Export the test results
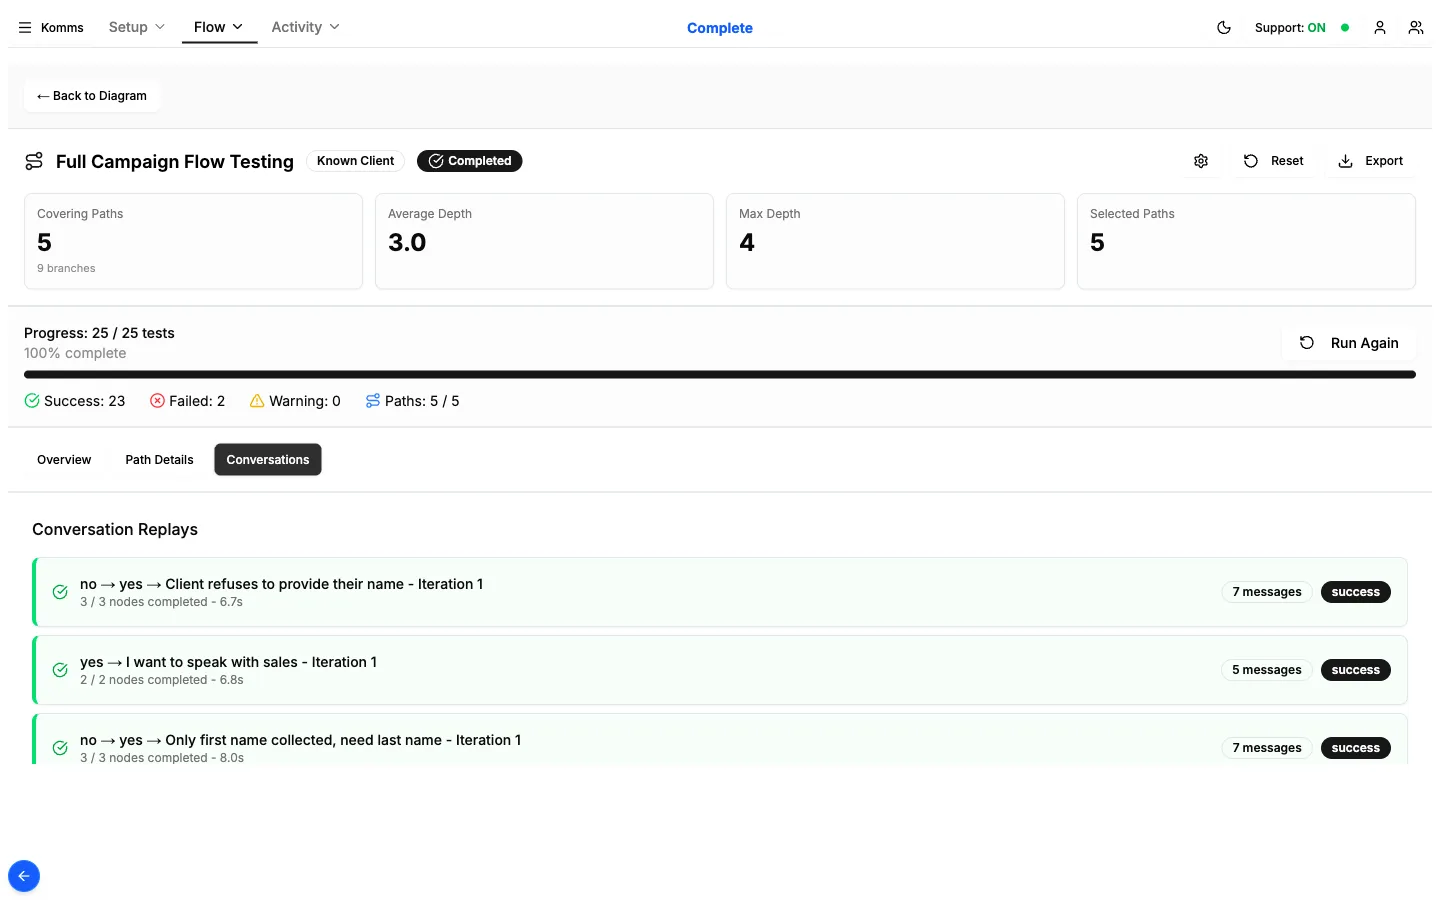The image size is (1440, 900). click(x=1370, y=161)
